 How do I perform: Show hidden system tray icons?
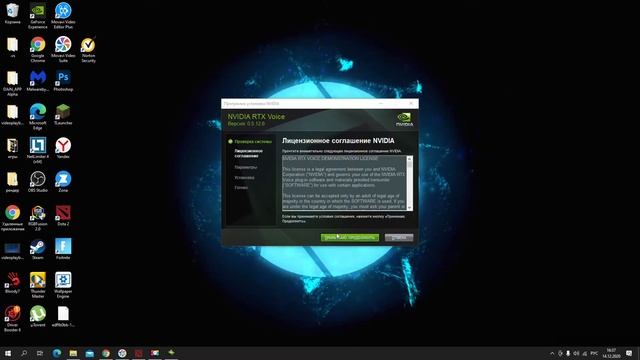tap(552, 353)
